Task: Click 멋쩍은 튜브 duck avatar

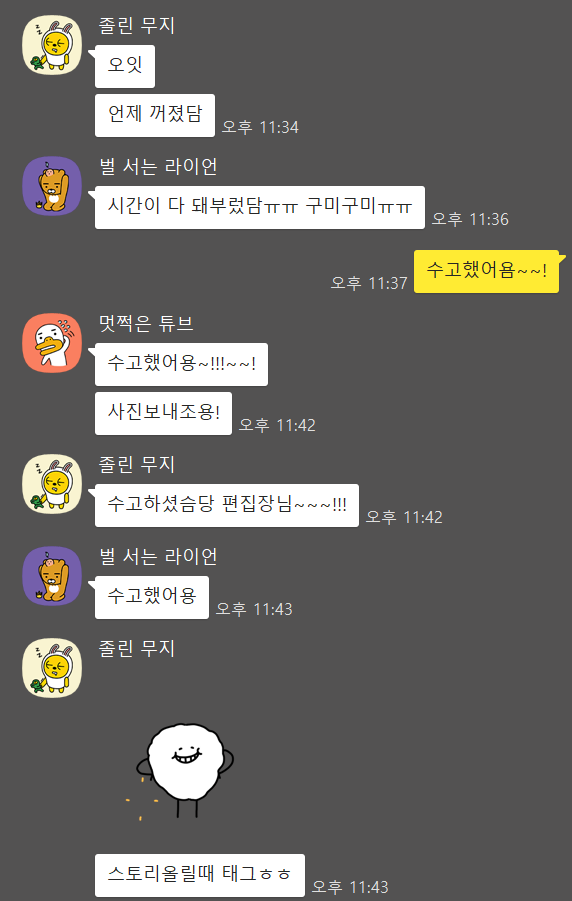Action: (52, 343)
